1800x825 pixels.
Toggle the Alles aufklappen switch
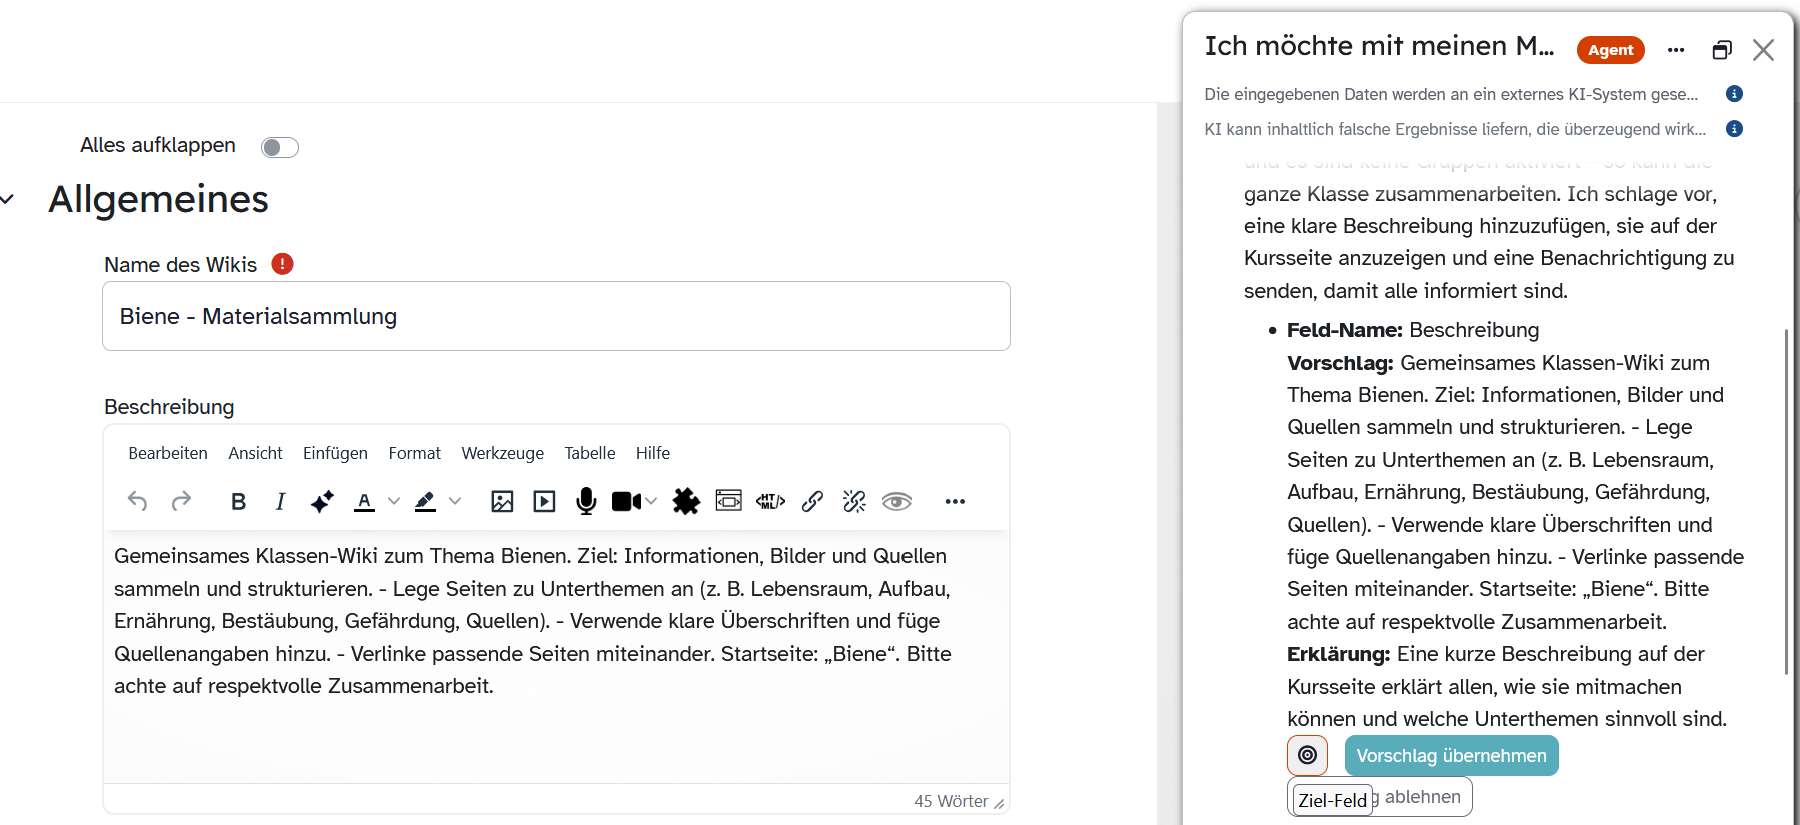280,148
